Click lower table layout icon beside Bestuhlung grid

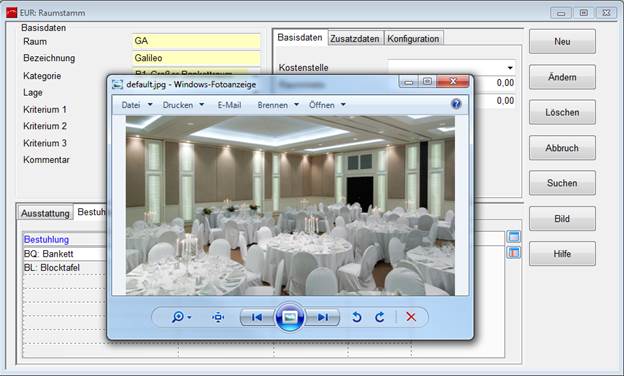514,252
